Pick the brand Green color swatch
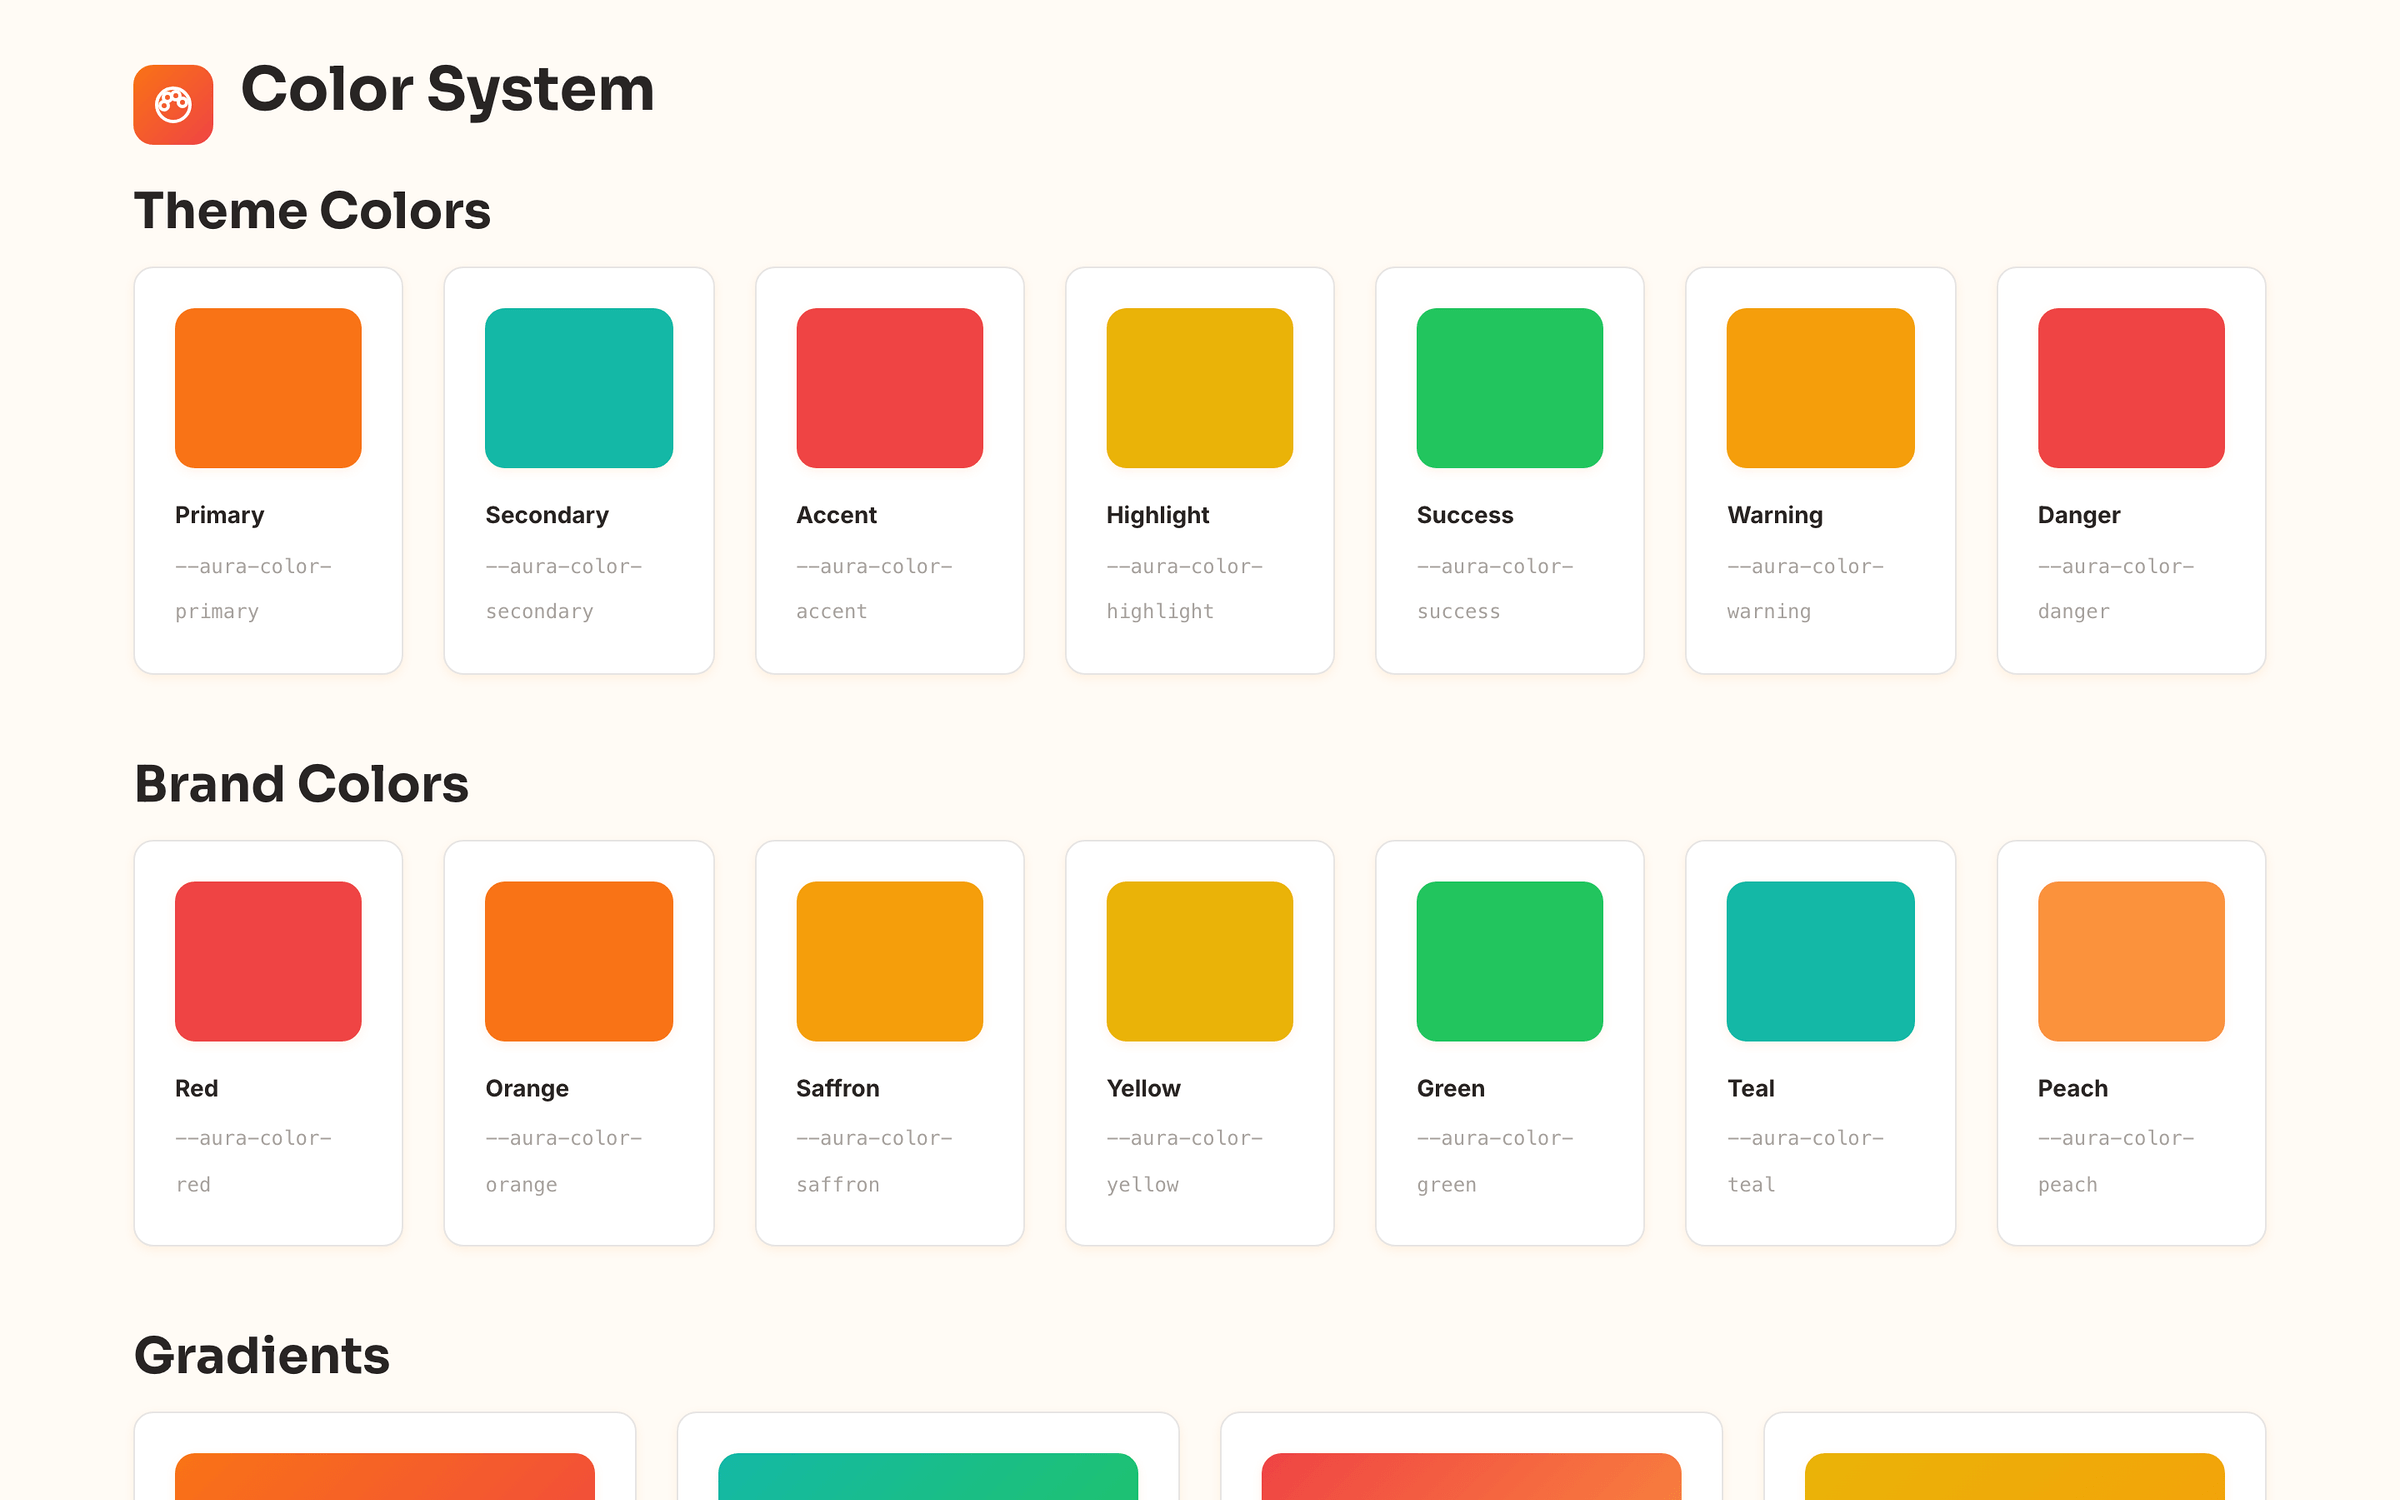Viewport: 2400px width, 1500px height. click(1510, 961)
